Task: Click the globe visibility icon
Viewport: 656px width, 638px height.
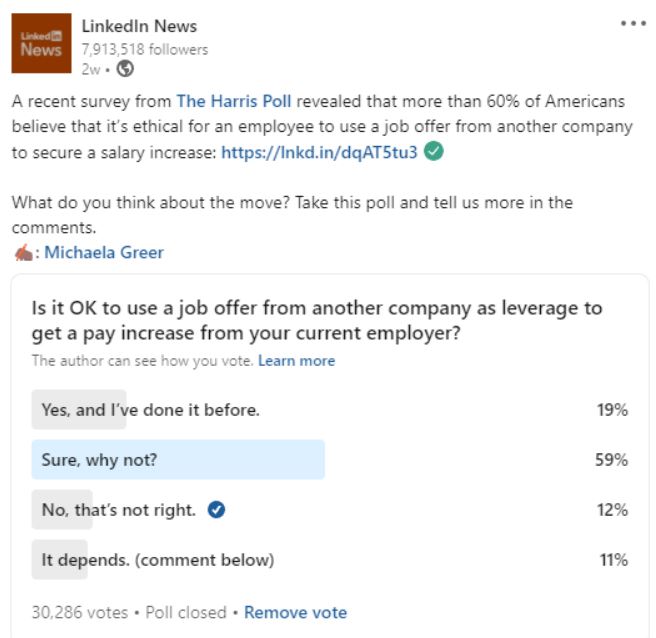Action: (125, 69)
